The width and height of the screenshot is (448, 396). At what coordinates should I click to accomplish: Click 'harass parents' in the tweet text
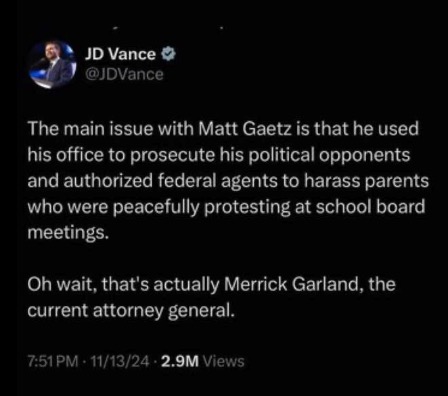click(x=366, y=181)
